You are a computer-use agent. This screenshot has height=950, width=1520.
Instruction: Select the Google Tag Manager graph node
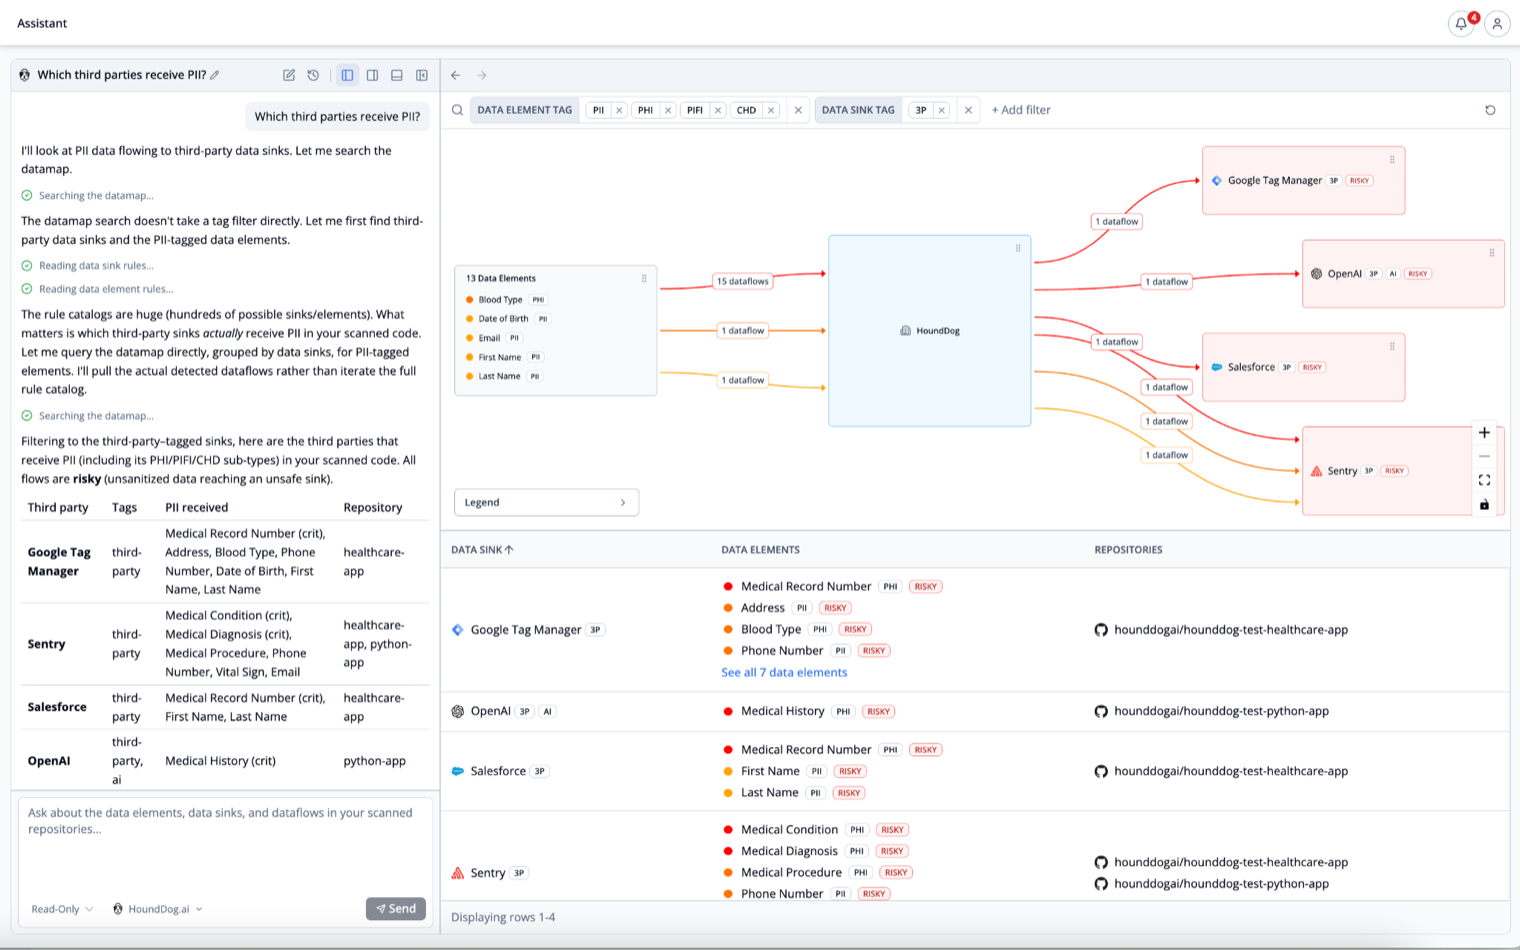tap(1303, 181)
